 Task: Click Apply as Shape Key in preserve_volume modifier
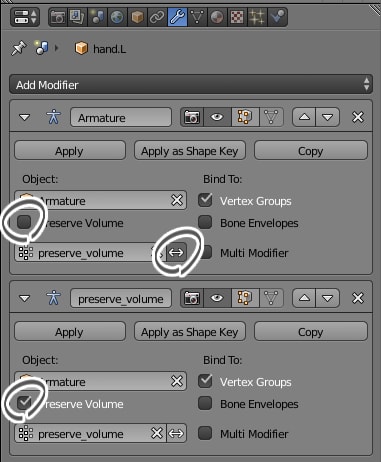(x=190, y=332)
